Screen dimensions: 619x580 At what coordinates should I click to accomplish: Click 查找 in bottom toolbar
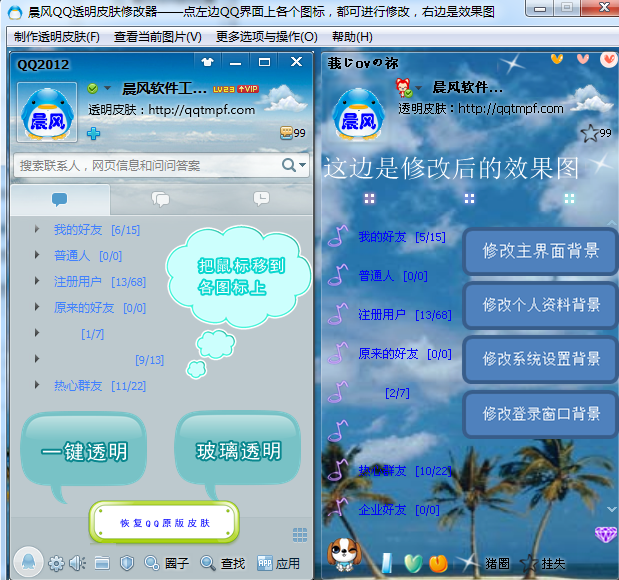[223, 563]
